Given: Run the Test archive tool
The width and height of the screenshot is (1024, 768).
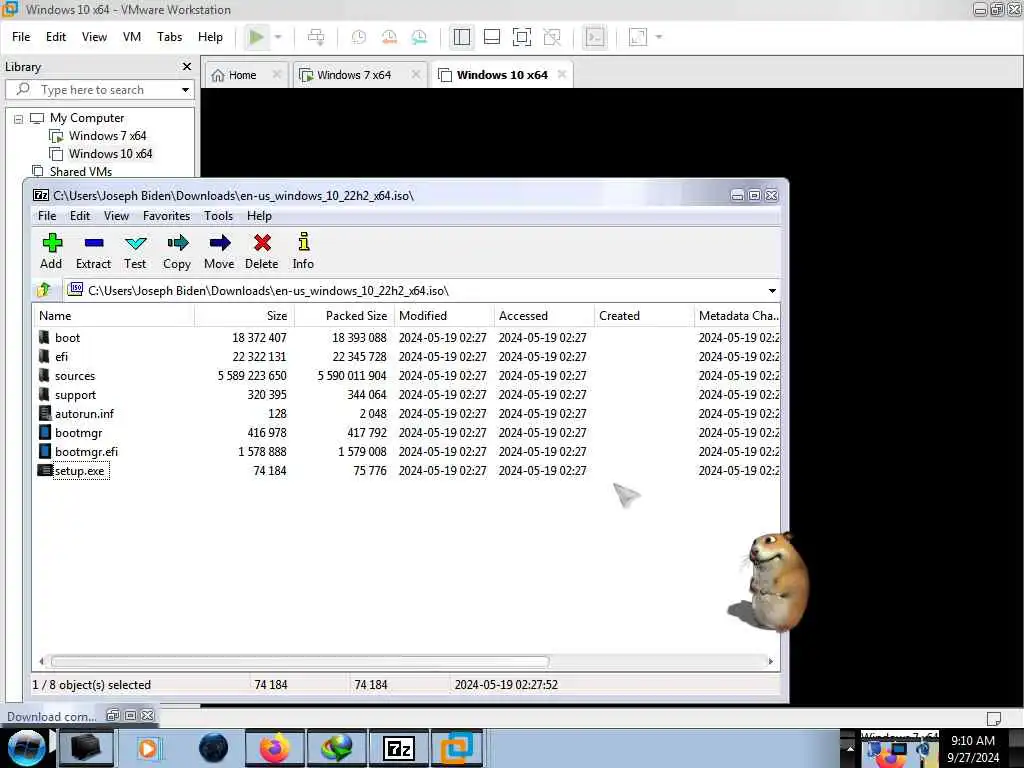Looking at the screenshot, I should [135, 251].
